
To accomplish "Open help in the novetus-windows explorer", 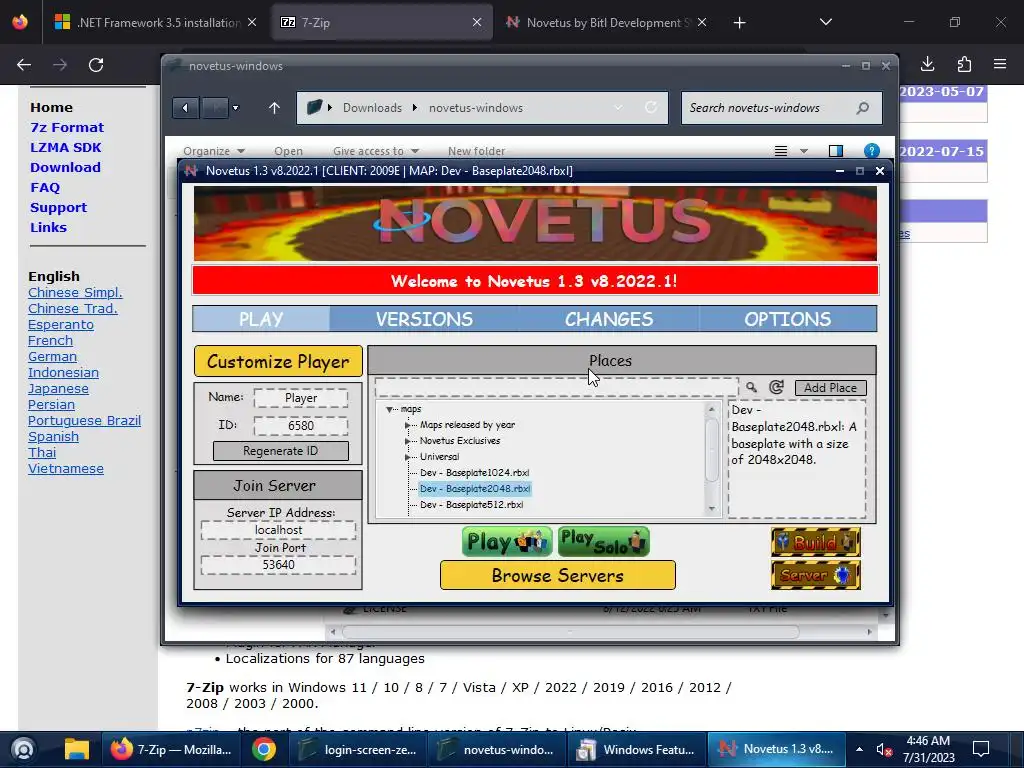I will (x=871, y=151).
